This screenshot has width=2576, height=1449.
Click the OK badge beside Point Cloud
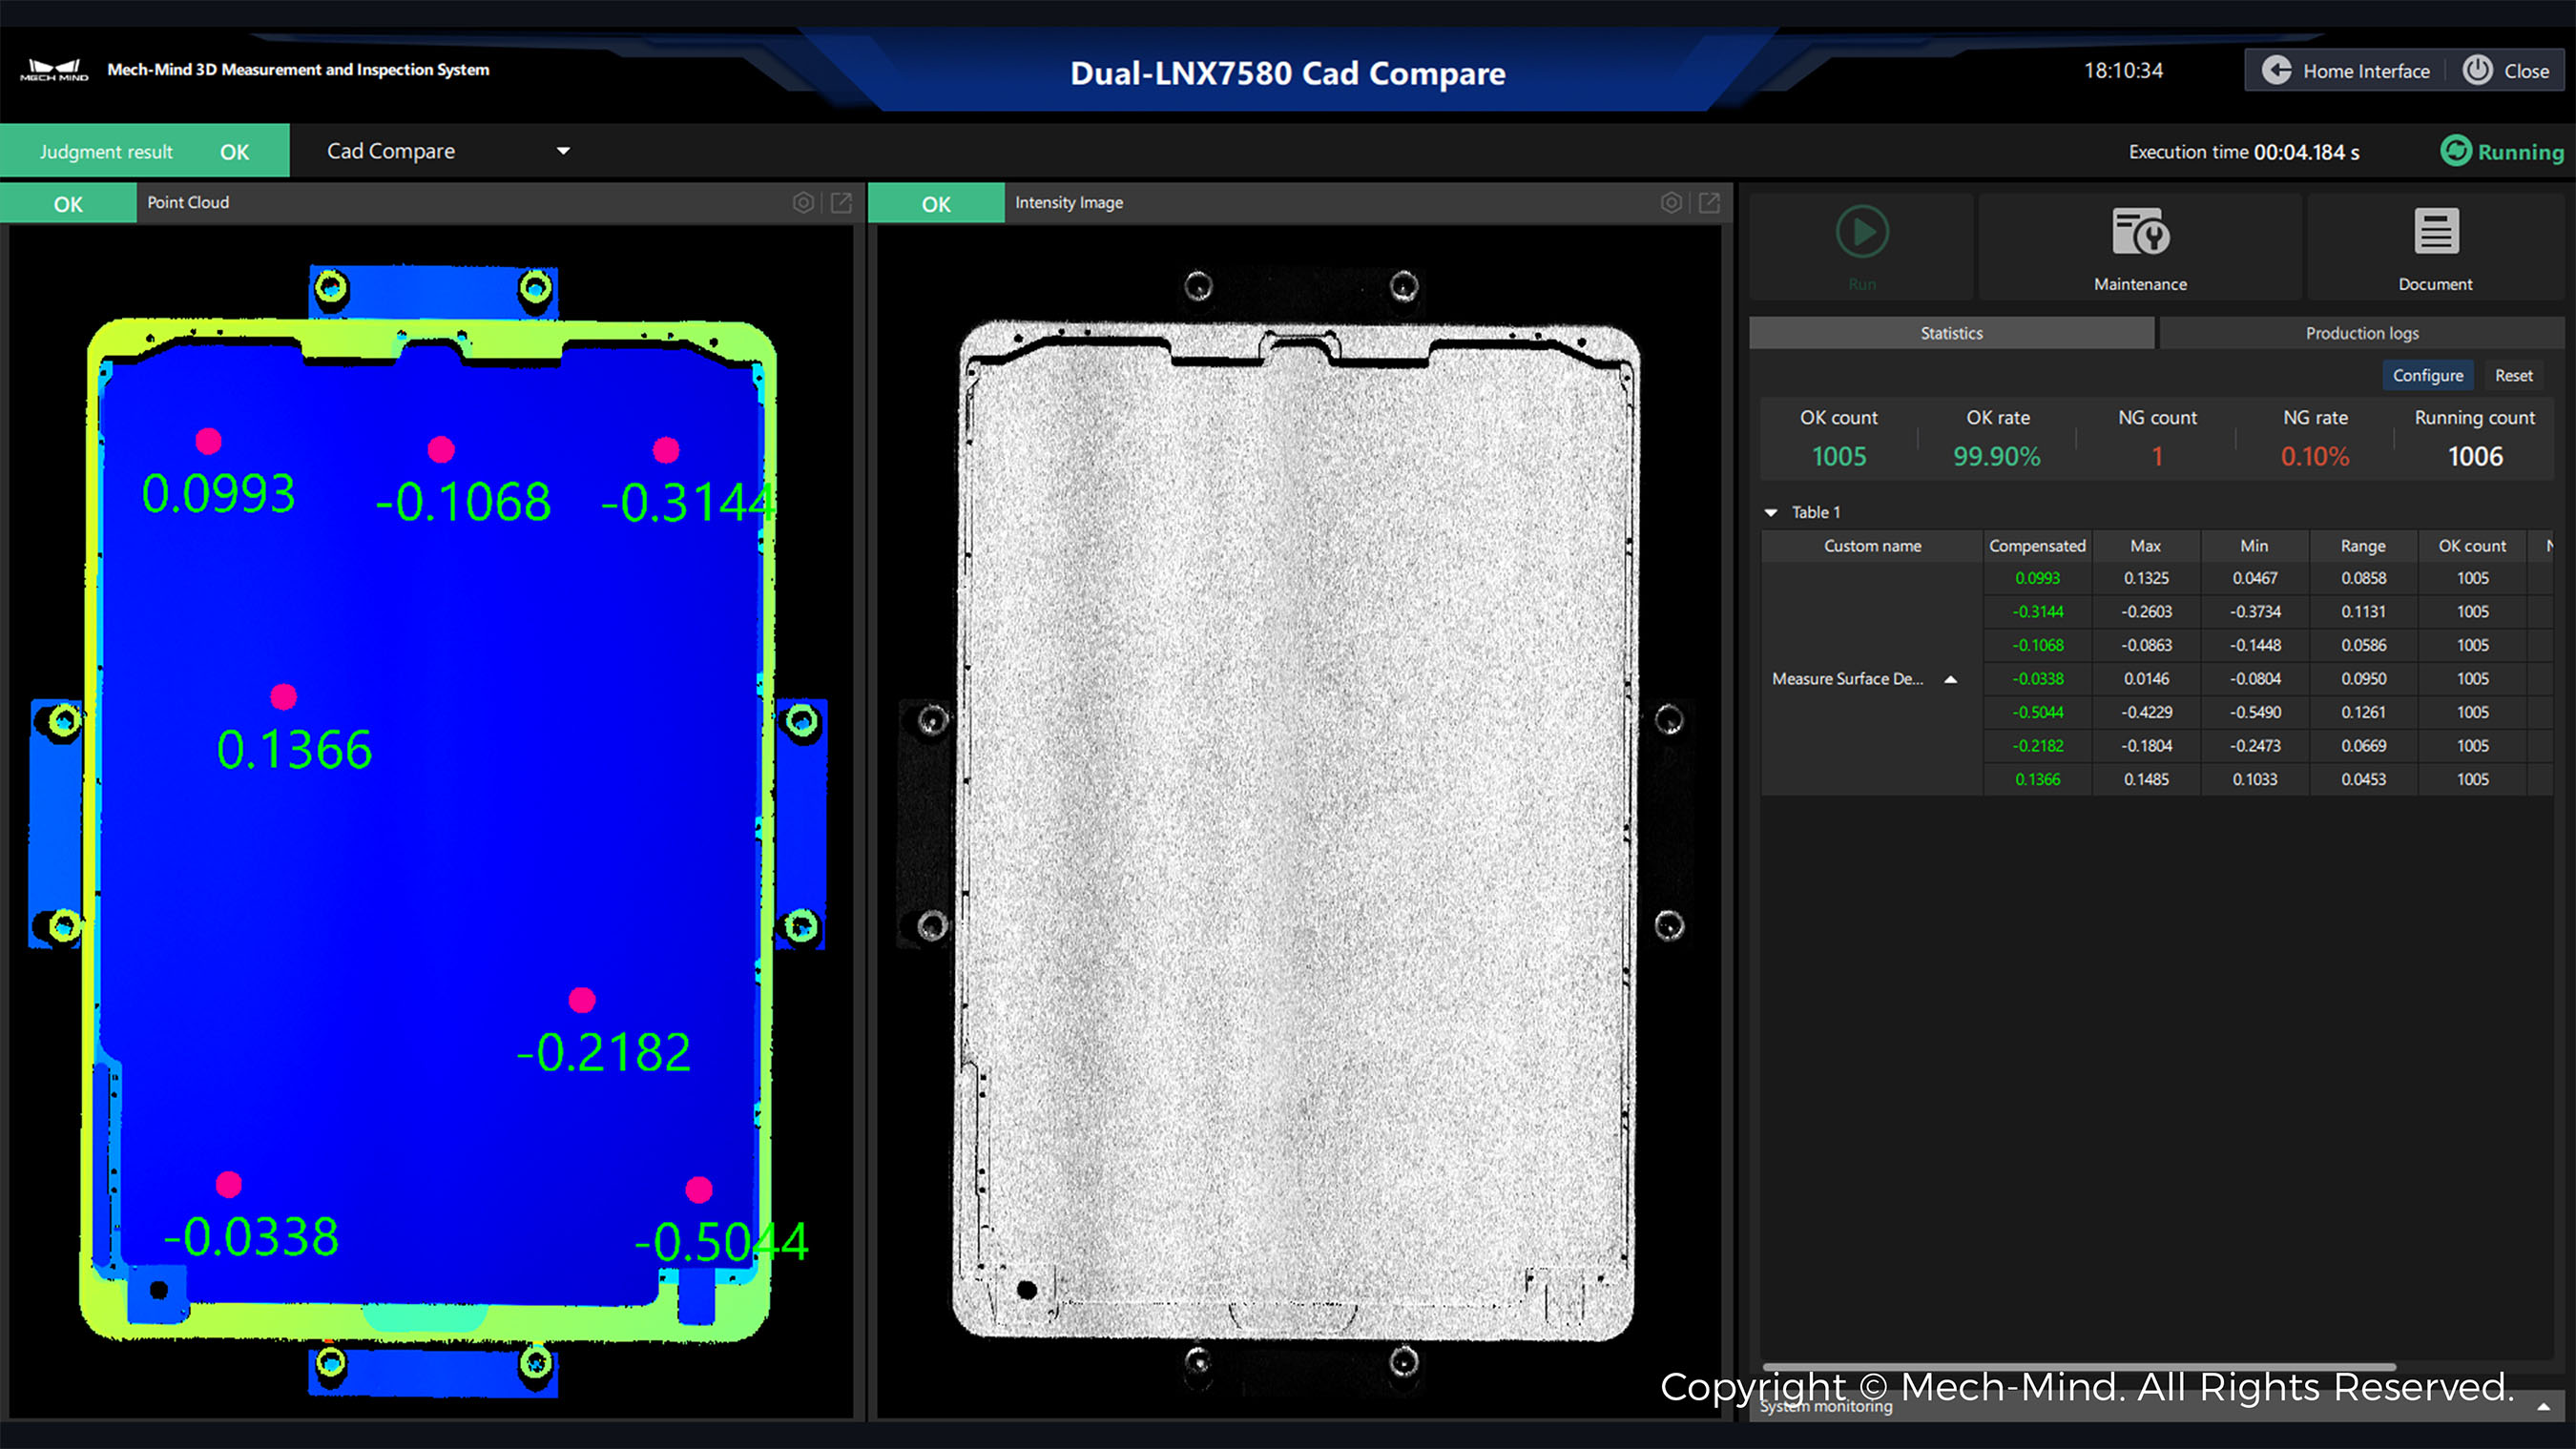click(x=68, y=204)
